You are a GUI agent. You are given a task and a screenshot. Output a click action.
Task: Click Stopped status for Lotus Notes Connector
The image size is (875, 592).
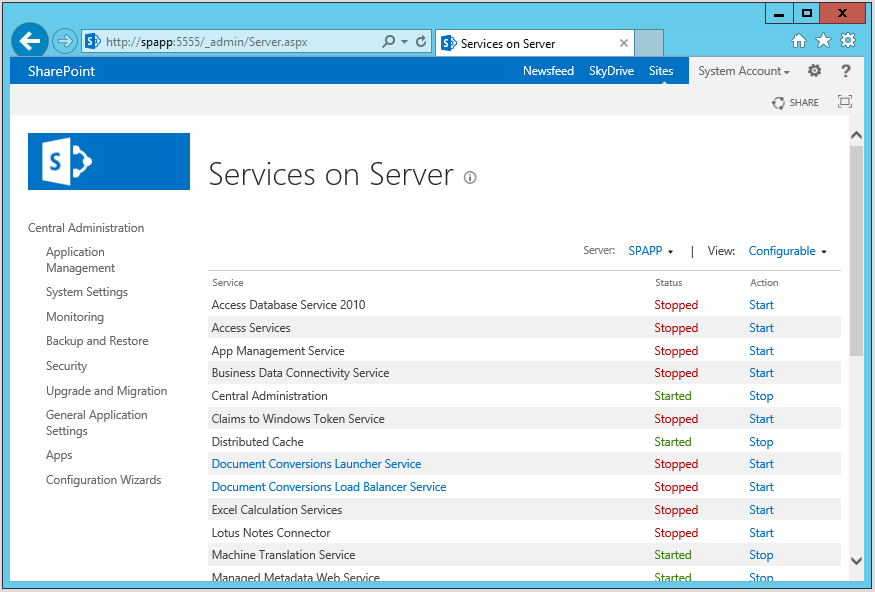tap(676, 533)
